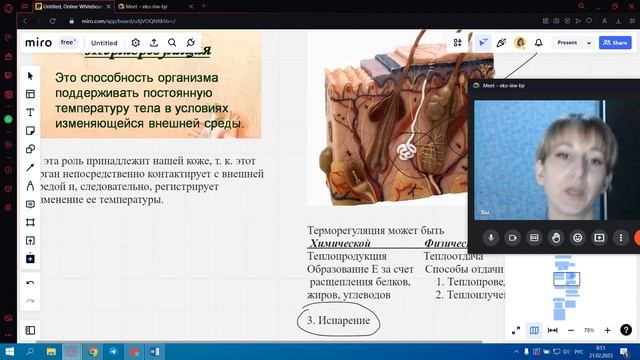Open the user avatar profile
640x360 pixels.
click(x=520, y=42)
